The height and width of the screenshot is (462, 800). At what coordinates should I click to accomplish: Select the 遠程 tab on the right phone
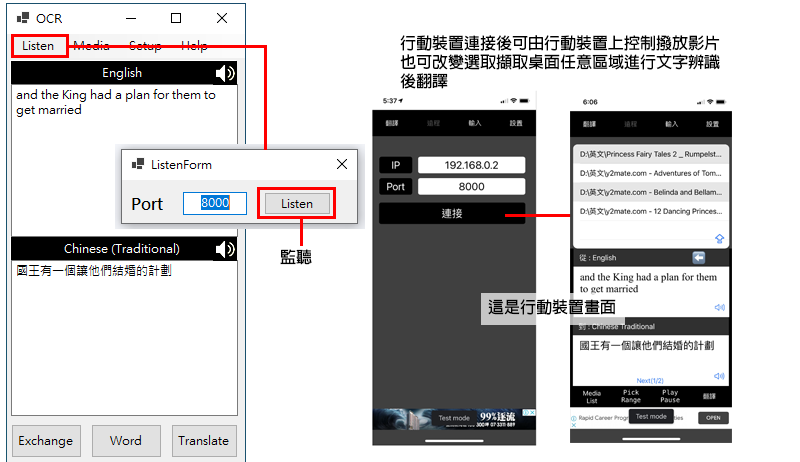[x=631, y=124]
